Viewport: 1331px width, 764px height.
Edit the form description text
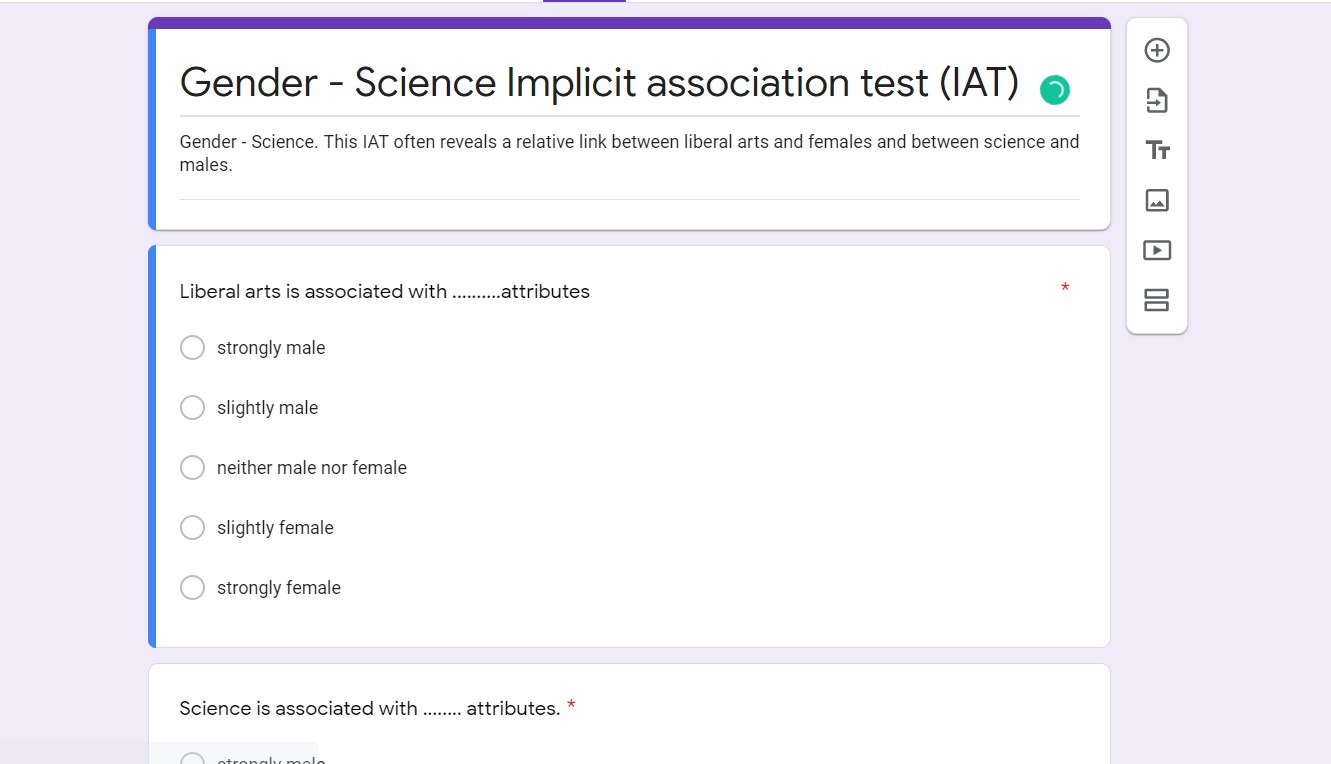click(629, 153)
